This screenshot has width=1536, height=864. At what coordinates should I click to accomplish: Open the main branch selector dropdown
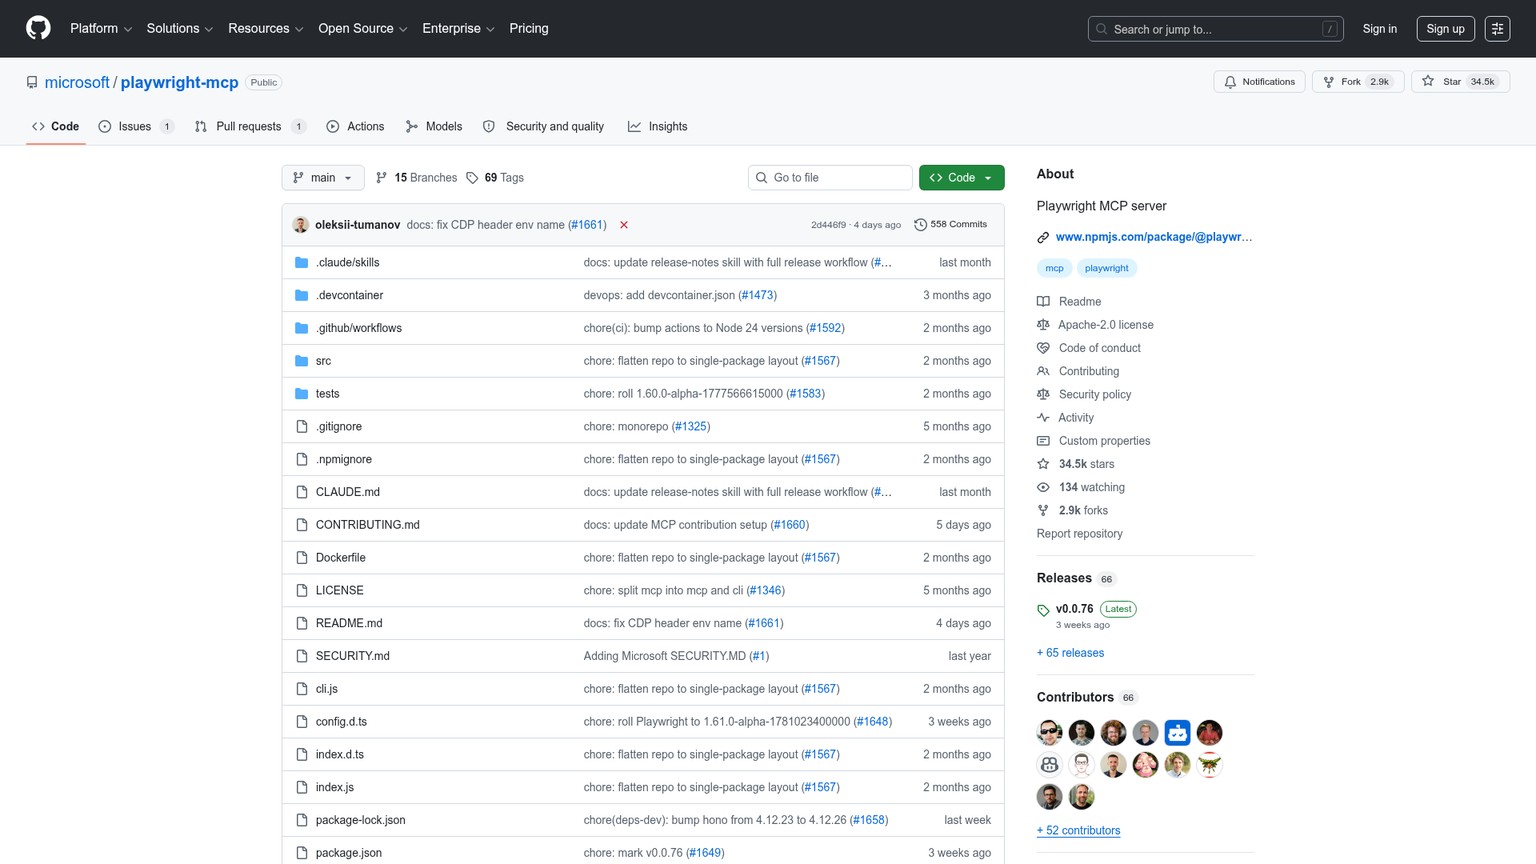(x=323, y=178)
